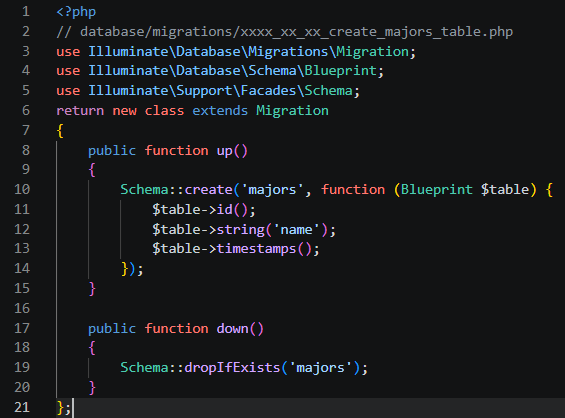This screenshot has width=565, height=418.
Task: Click 'string' method on line 12
Action: click(x=240, y=230)
